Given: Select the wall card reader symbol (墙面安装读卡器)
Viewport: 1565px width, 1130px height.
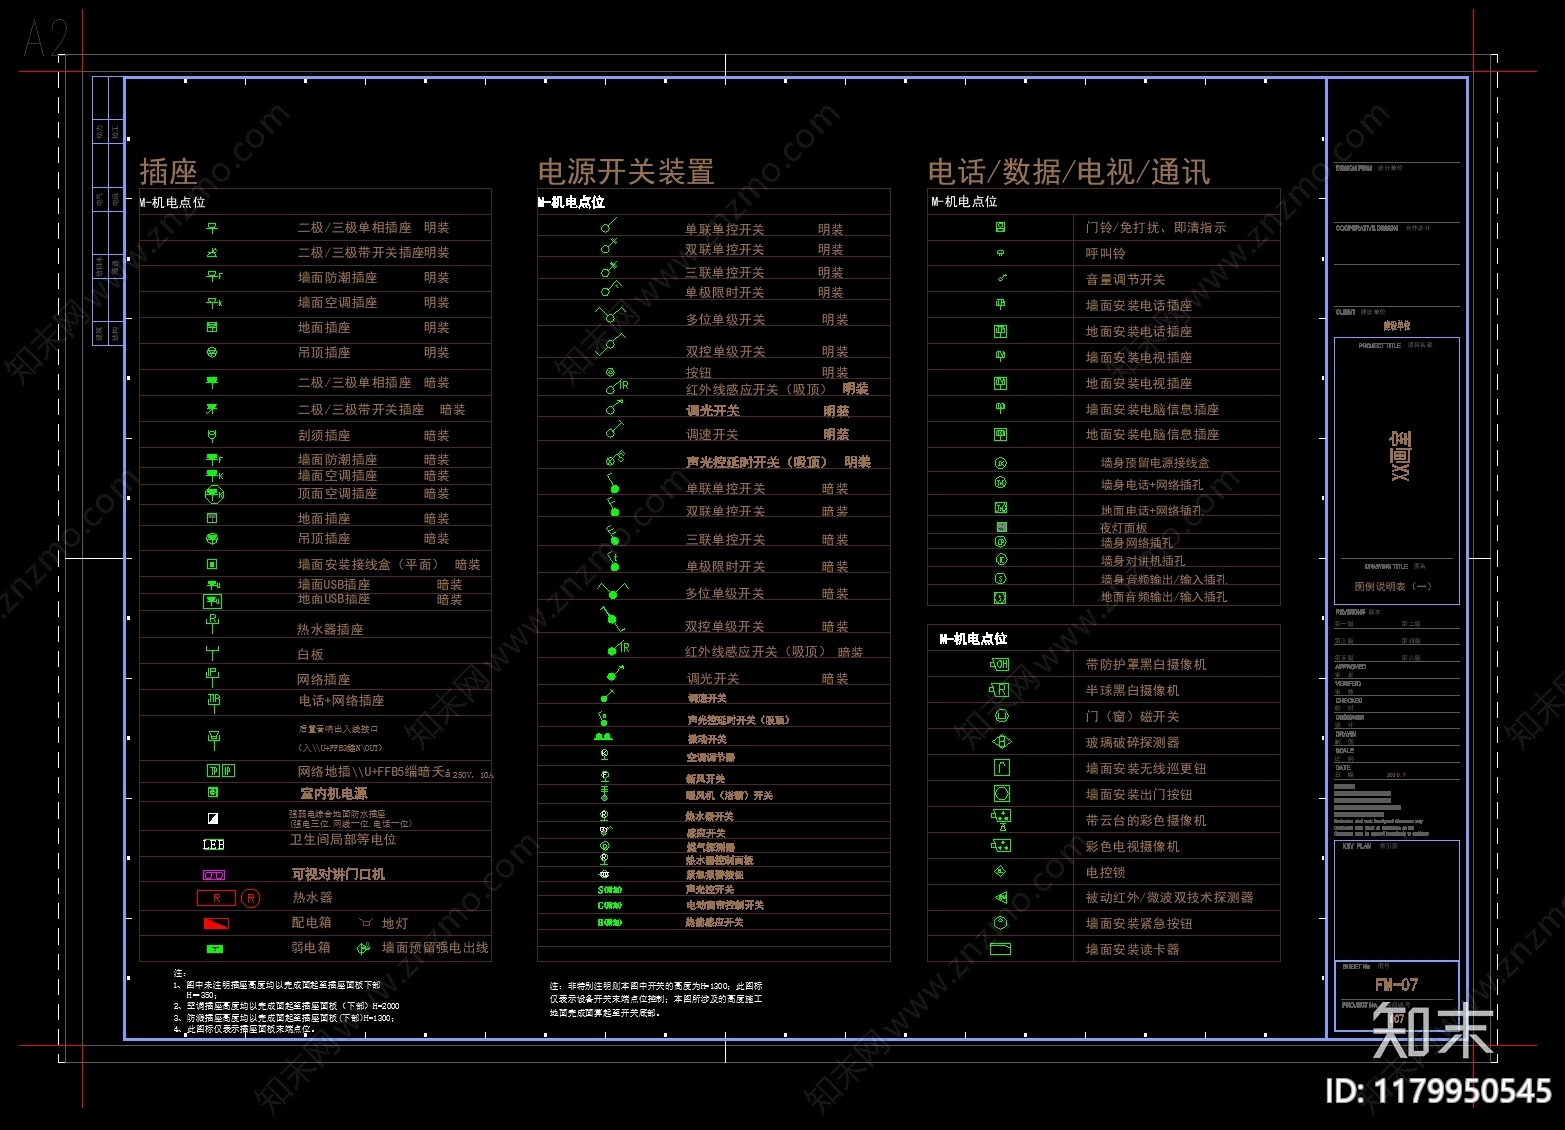Looking at the screenshot, I should [1000, 949].
